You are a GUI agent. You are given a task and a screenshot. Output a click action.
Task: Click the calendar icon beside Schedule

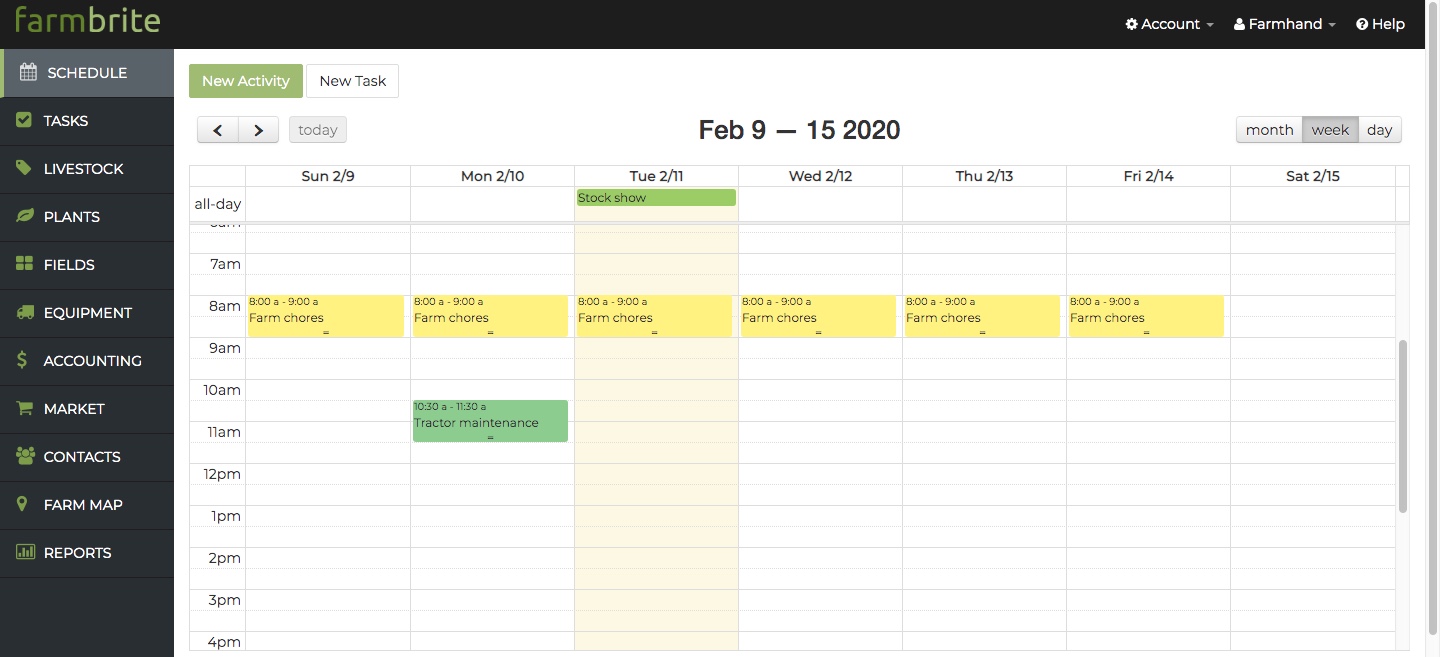tap(28, 73)
